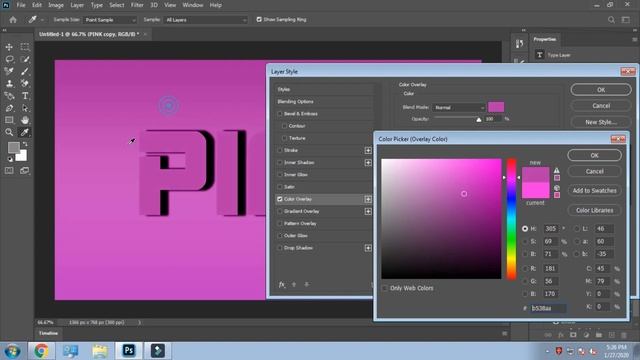Select the Rectangle shape tool
The image size is (640, 360).
[9, 120]
